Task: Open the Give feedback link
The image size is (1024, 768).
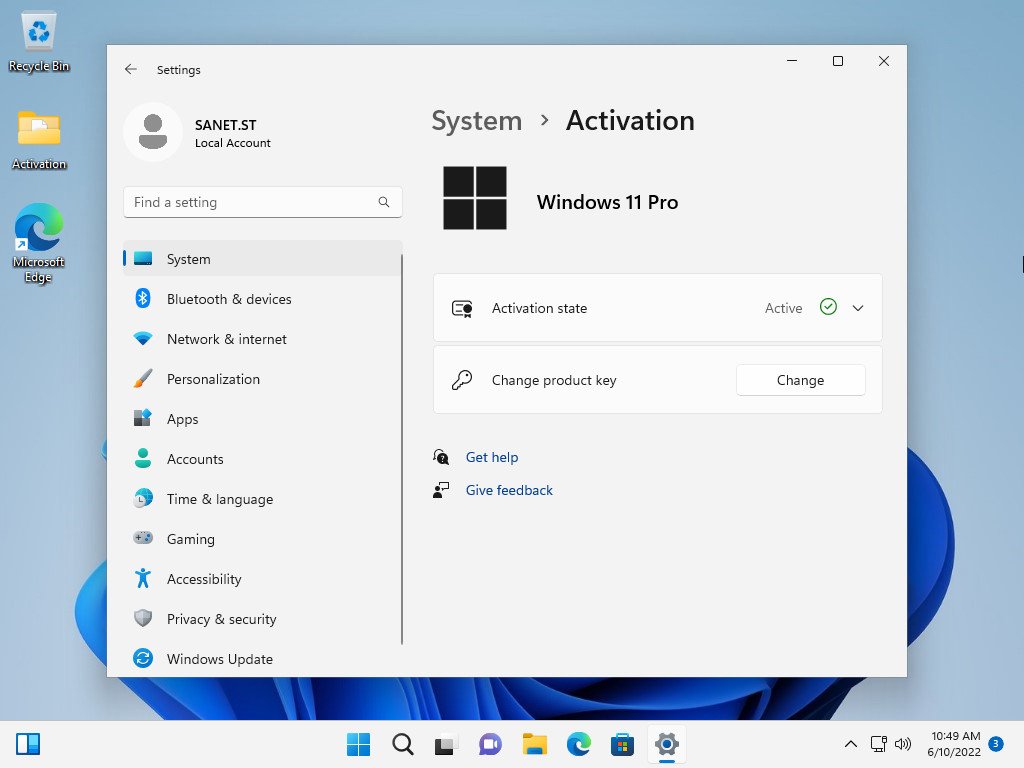Action: pyautogui.click(x=509, y=490)
